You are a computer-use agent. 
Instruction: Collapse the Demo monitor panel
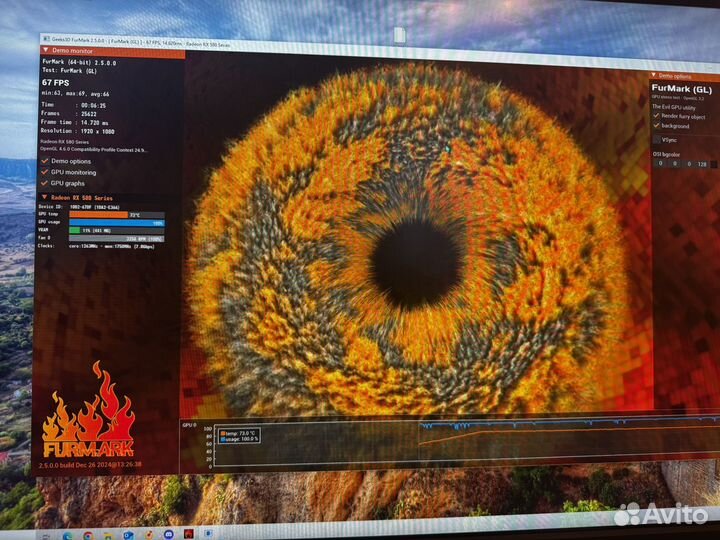coord(46,50)
